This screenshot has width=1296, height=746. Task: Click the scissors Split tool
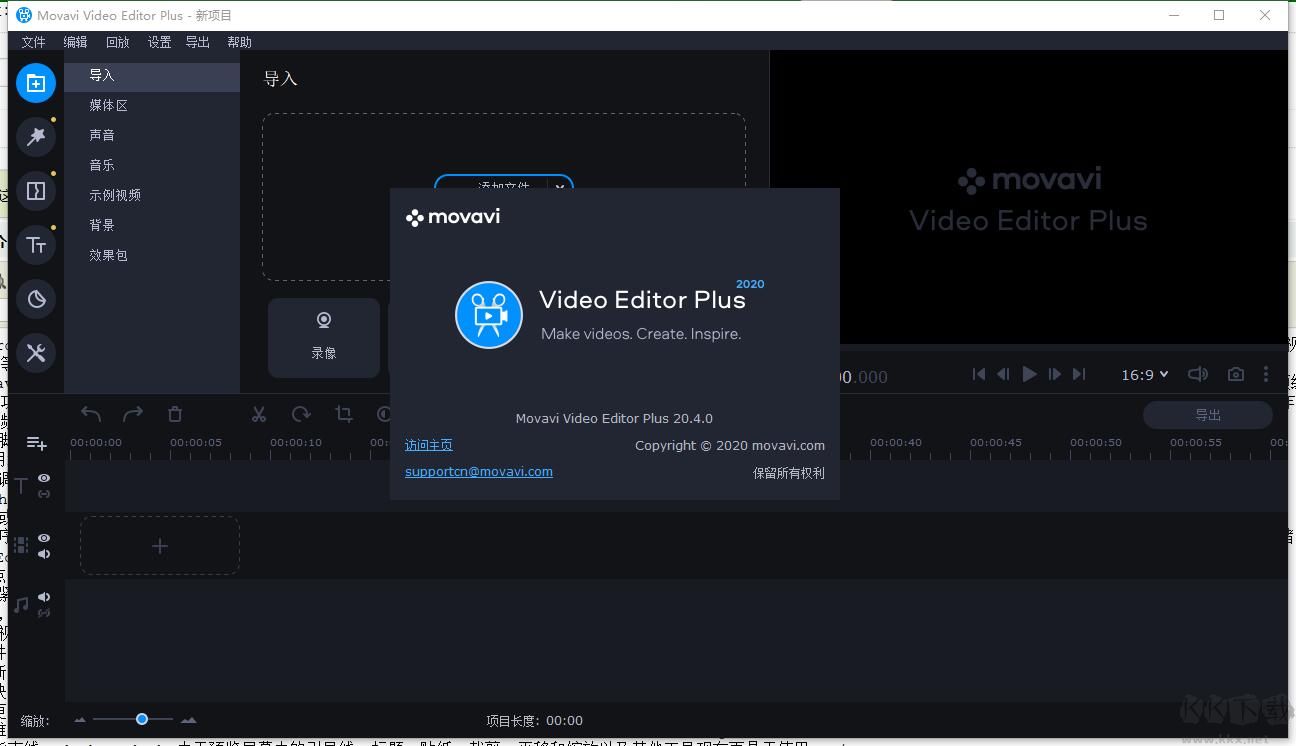(259, 414)
